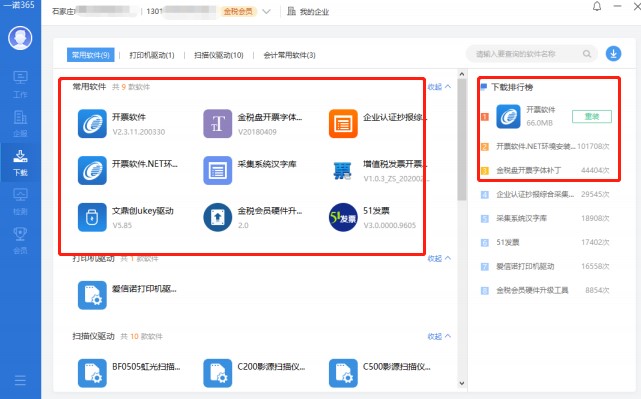Switch to the 会计常用软件(3) tab
This screenshot has height=399, width=641.
[x=289, y=55]
